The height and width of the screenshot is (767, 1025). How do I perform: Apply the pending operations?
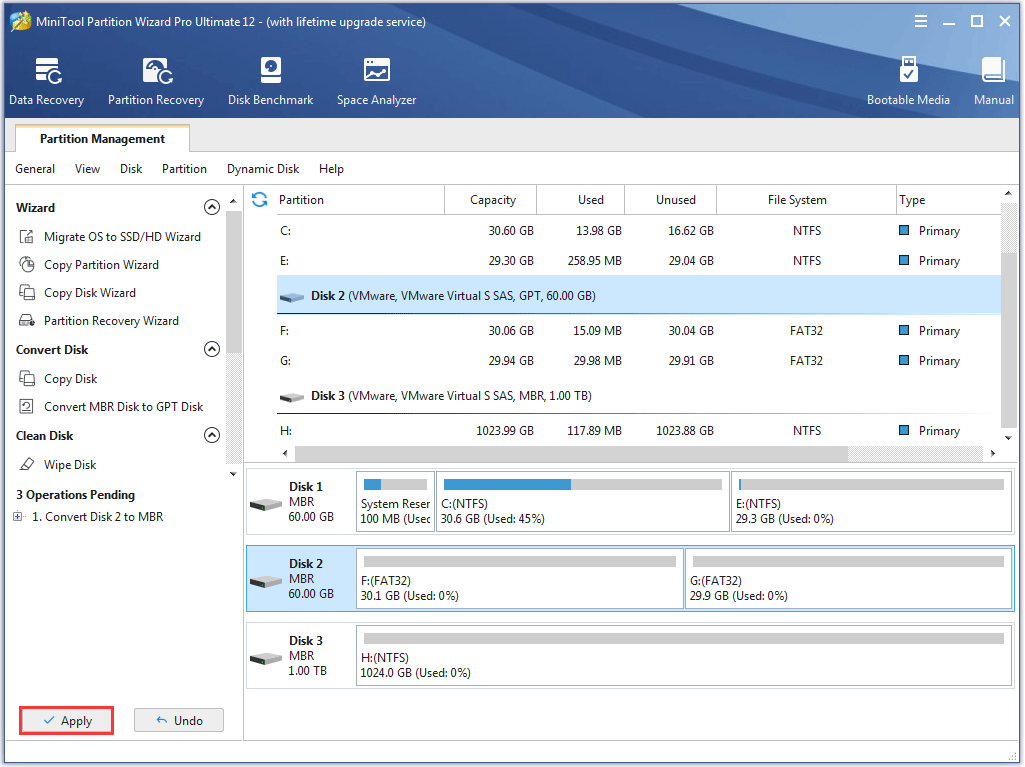pyautogui.click(x=66, y=720)
